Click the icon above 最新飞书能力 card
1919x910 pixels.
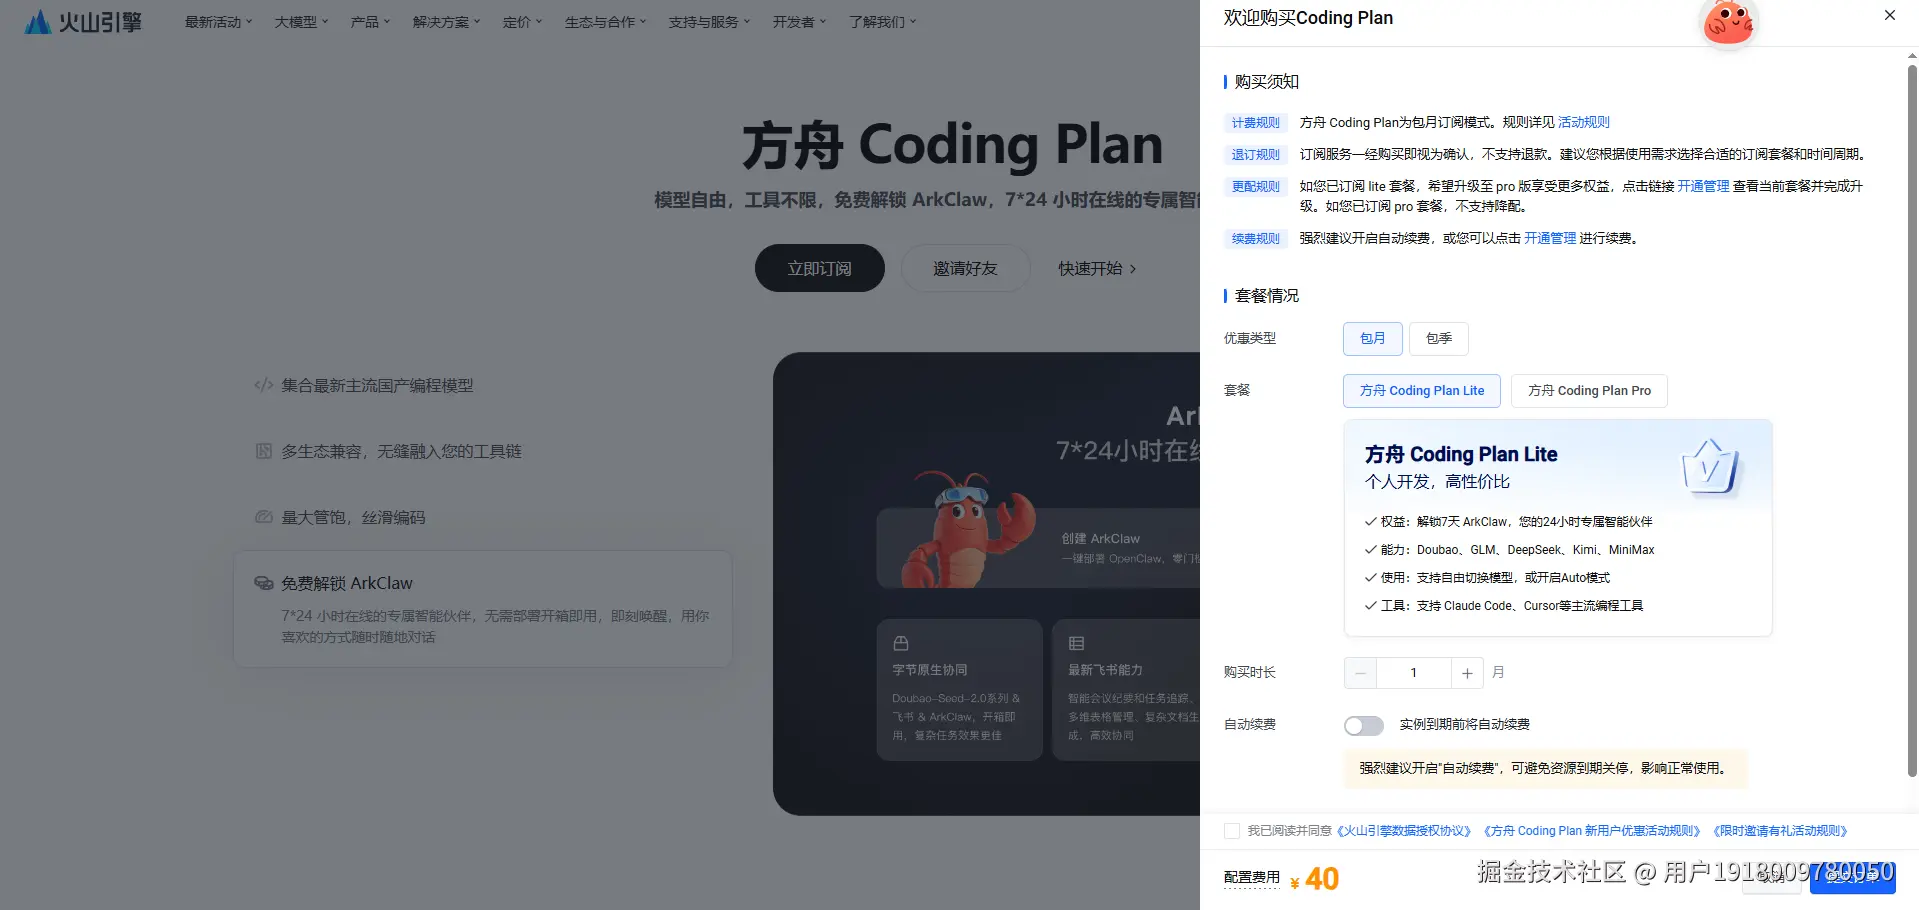click(1076, 643)
